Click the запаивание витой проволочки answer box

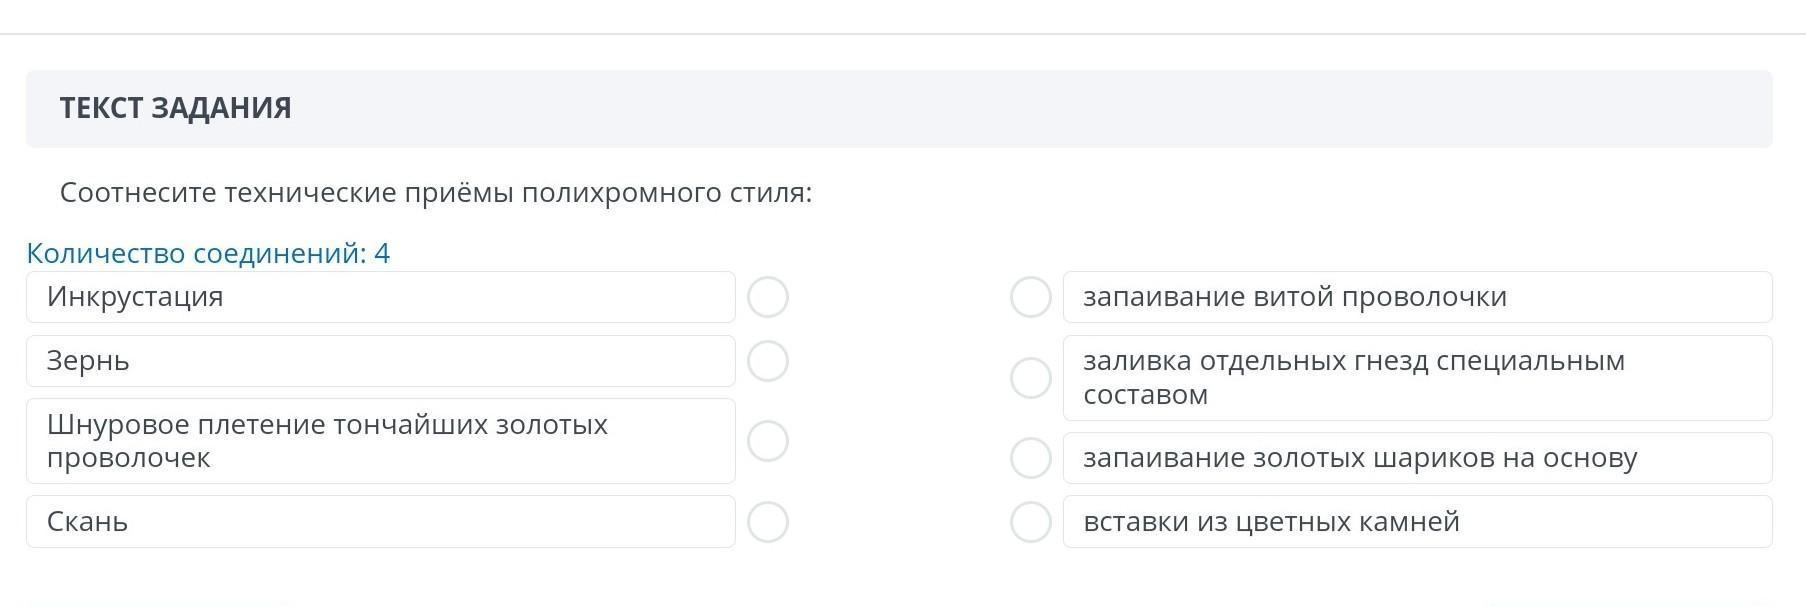(1417, 297)
